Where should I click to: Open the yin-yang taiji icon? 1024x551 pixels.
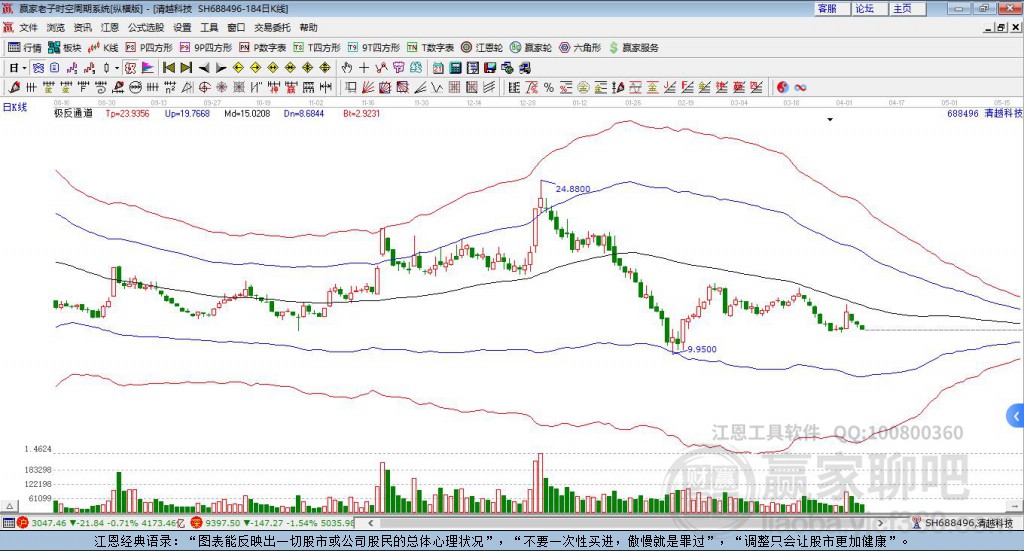click(782, 87)
